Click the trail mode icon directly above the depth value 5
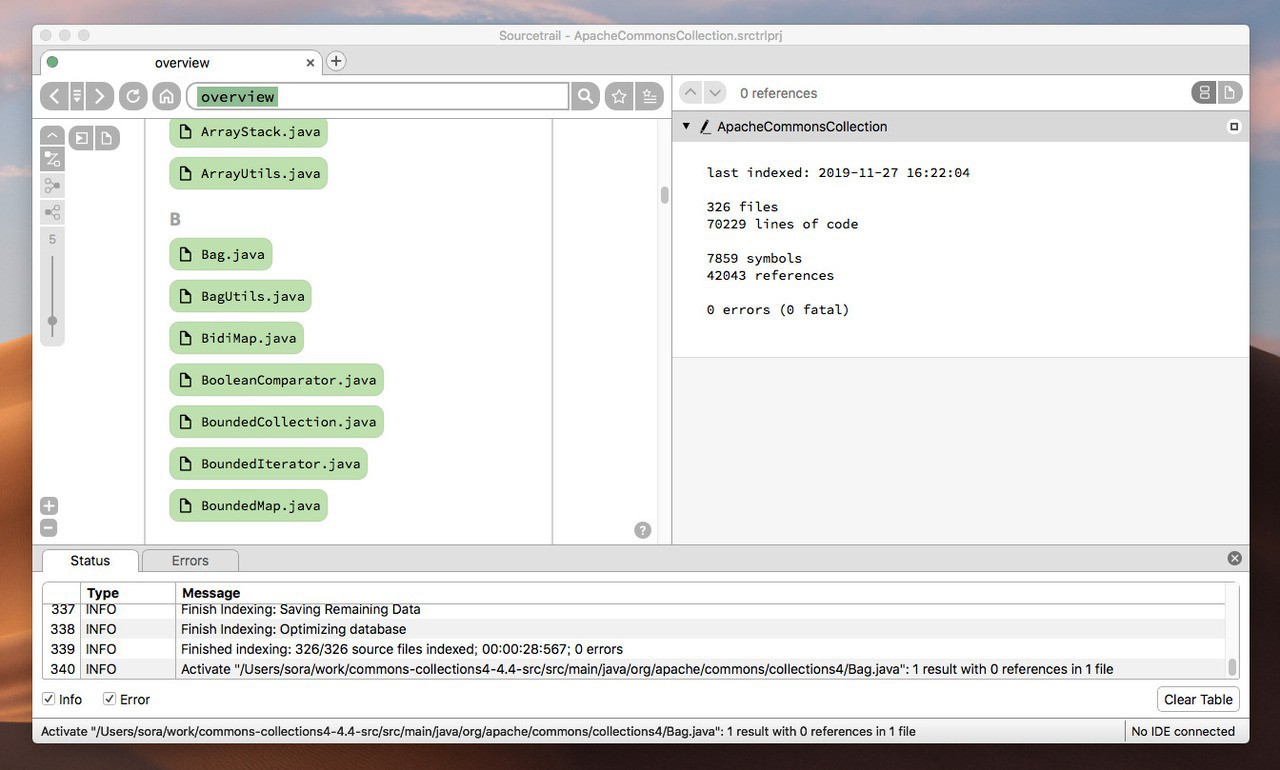The image size is (1280, 770). click(x=52, y=212)
